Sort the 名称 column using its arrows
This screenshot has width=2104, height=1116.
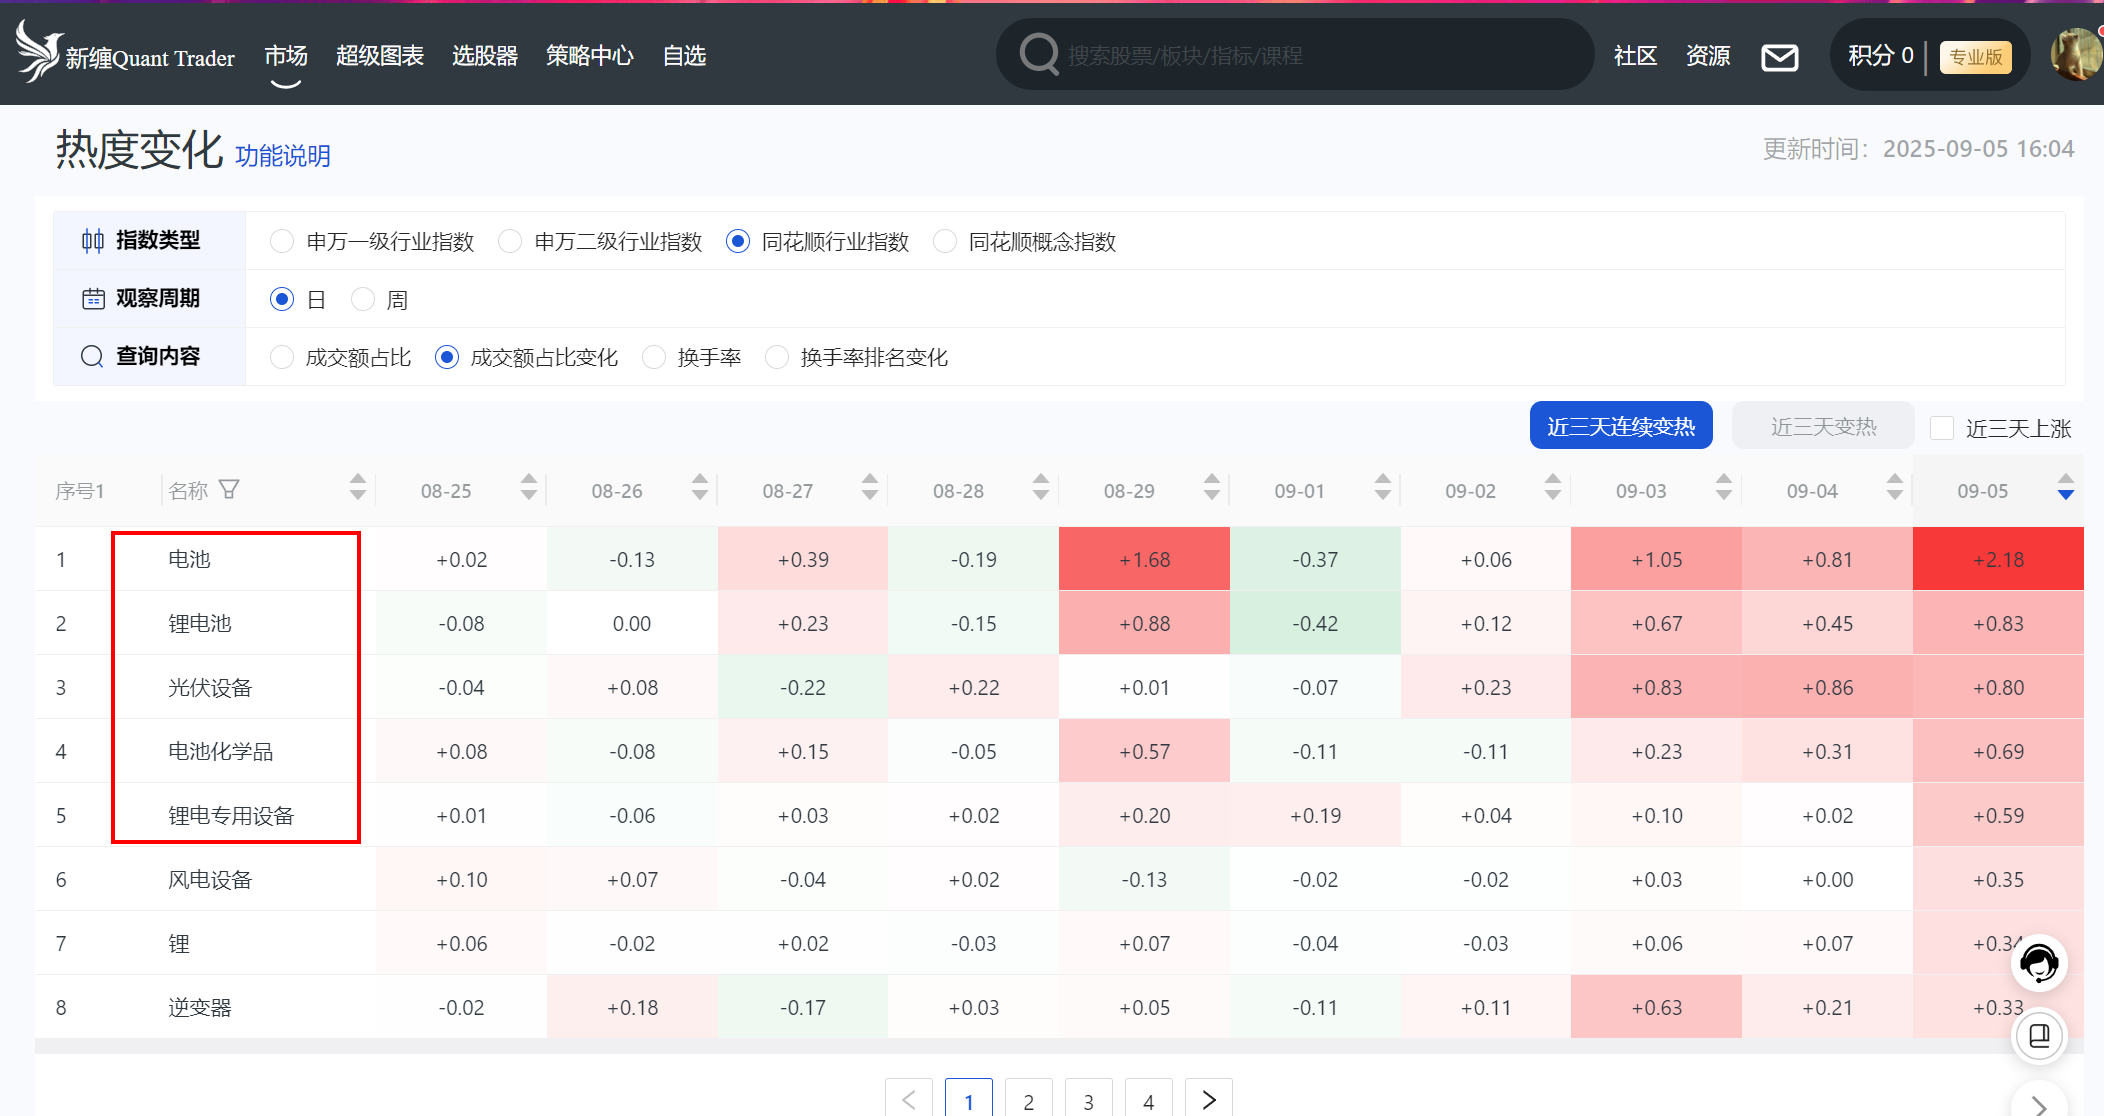click(357, 488)
